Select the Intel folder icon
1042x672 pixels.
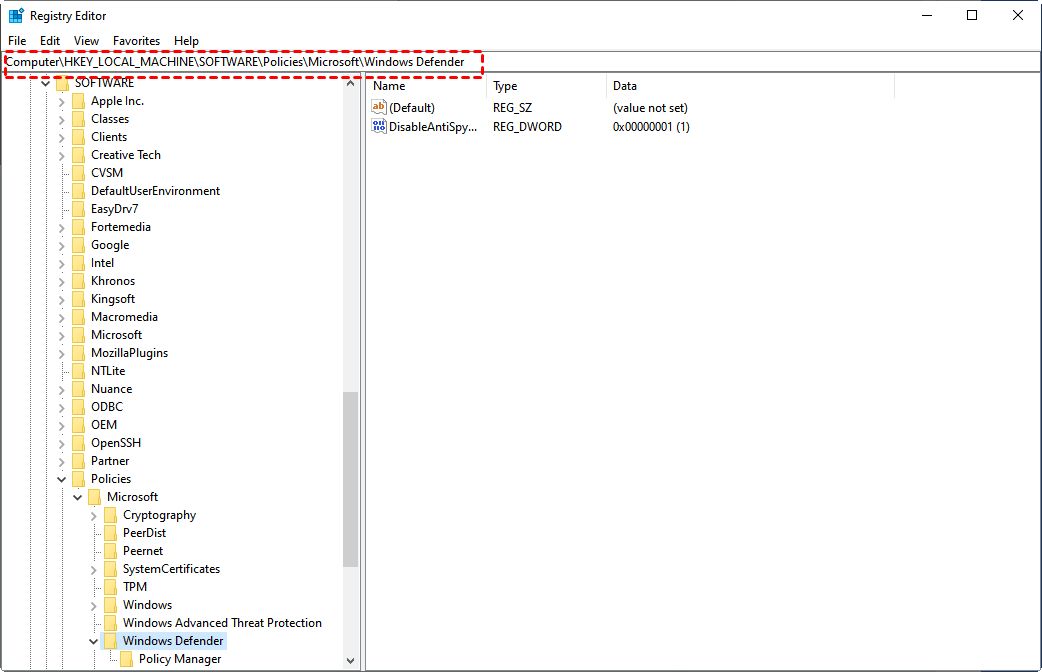point(78,263)
